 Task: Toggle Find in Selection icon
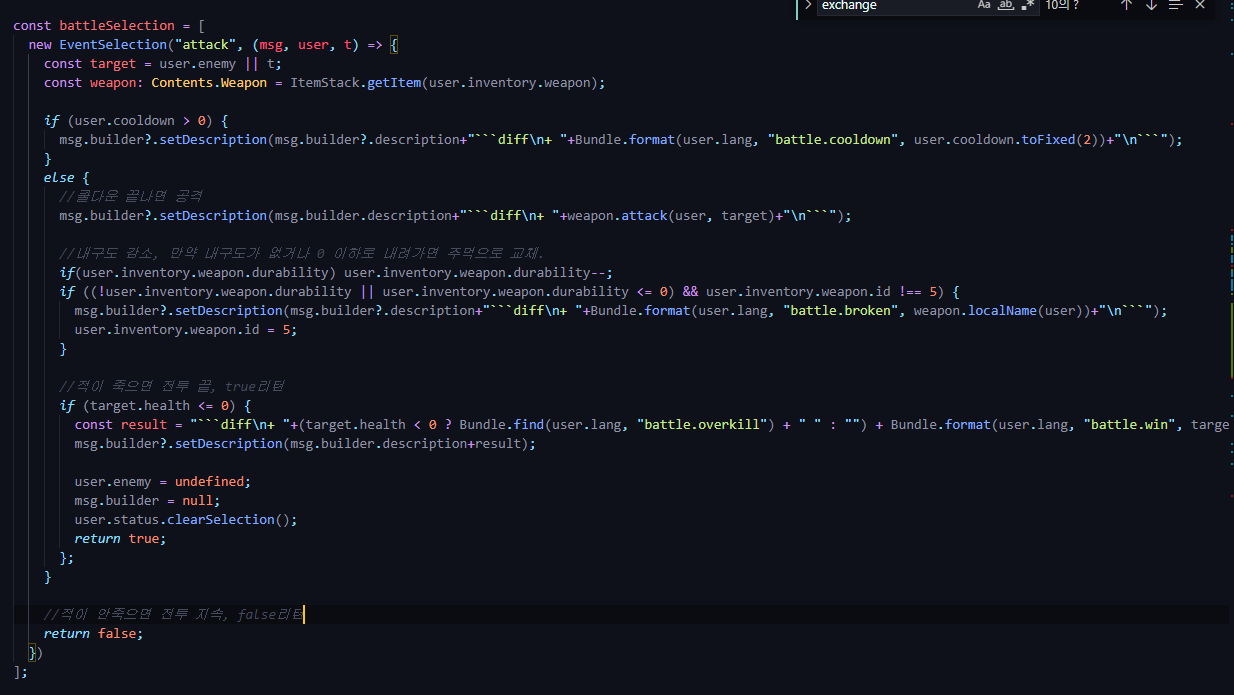(x=1176, y=5)
